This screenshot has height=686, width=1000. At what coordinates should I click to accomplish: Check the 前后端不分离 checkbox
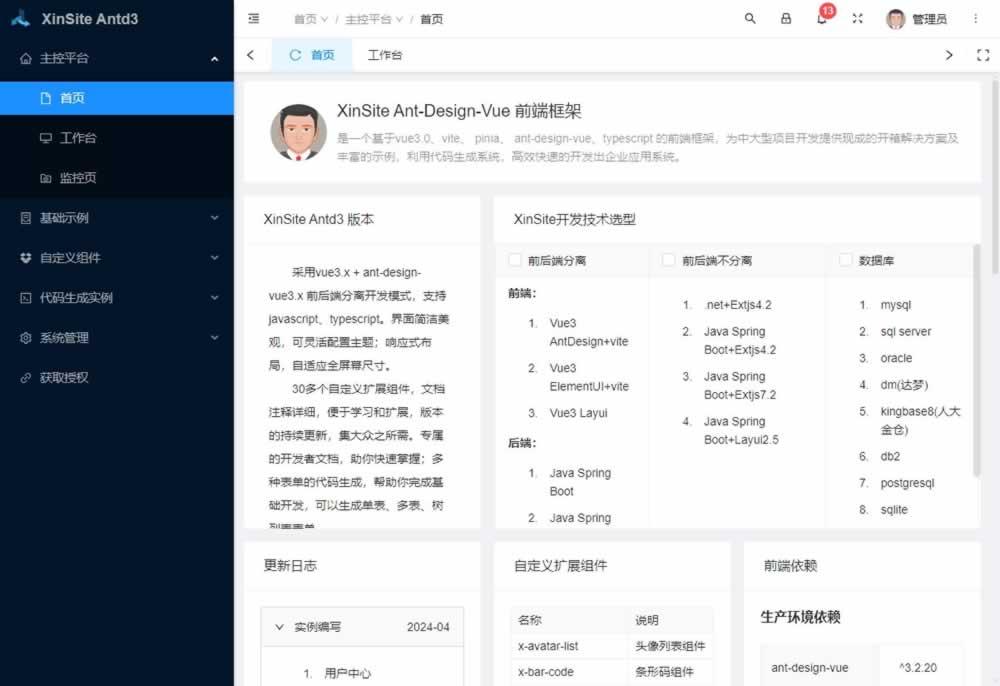[x=668, y=259]
